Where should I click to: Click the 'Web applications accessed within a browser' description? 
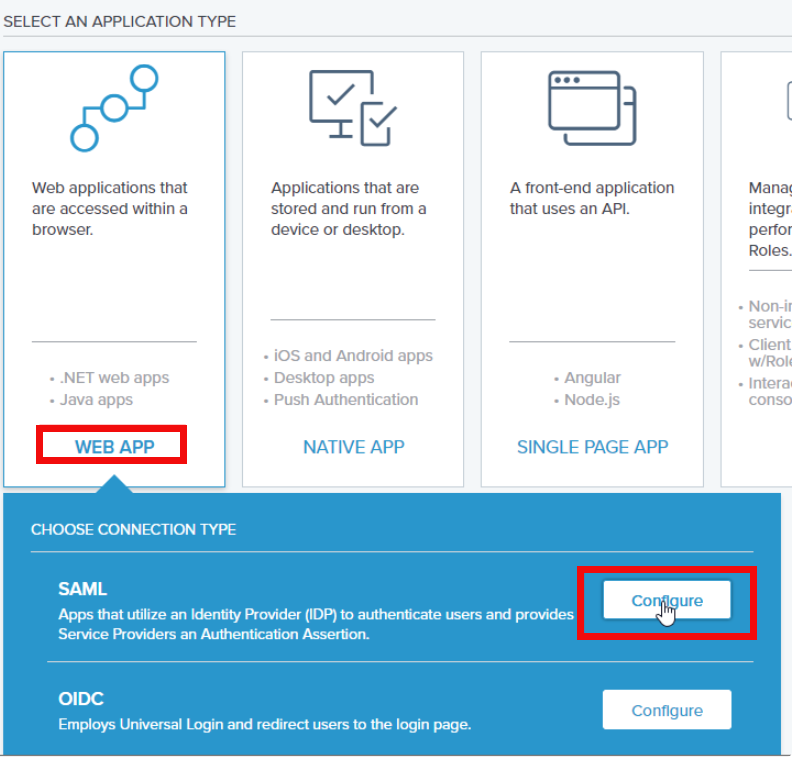point(110,208)
